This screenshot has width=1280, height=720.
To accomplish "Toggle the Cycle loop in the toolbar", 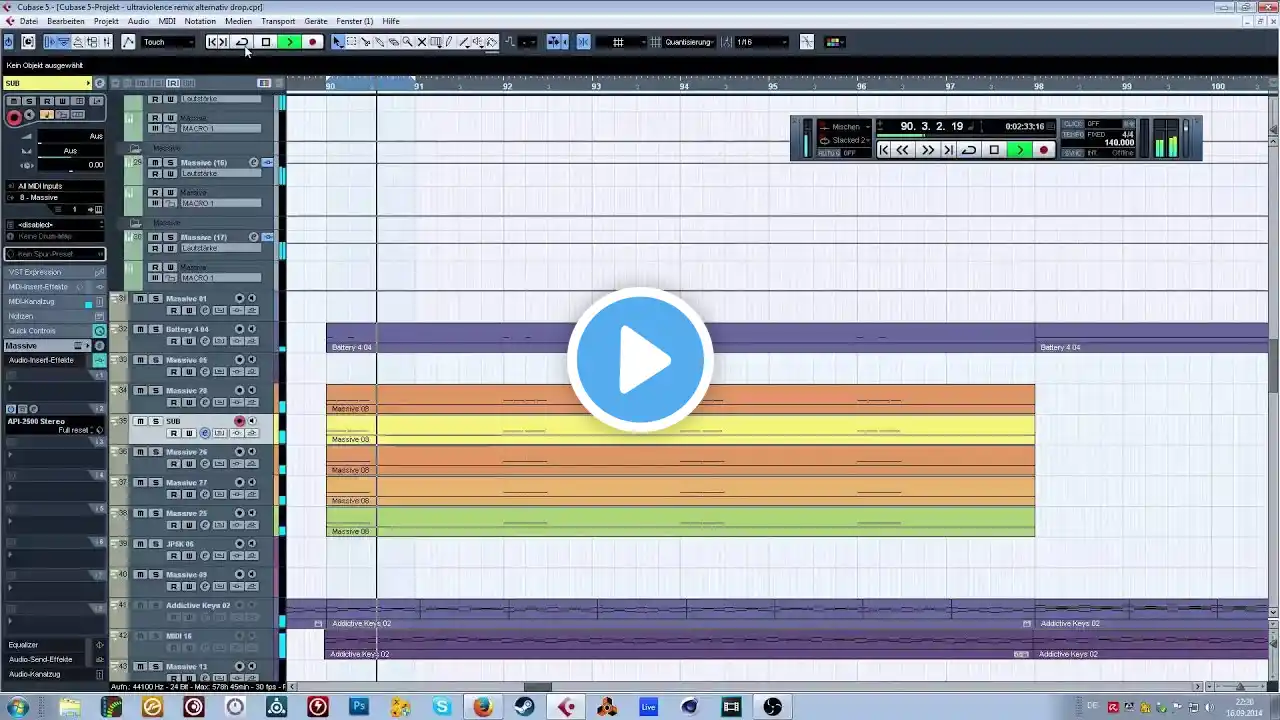I will tap(242, 42).
